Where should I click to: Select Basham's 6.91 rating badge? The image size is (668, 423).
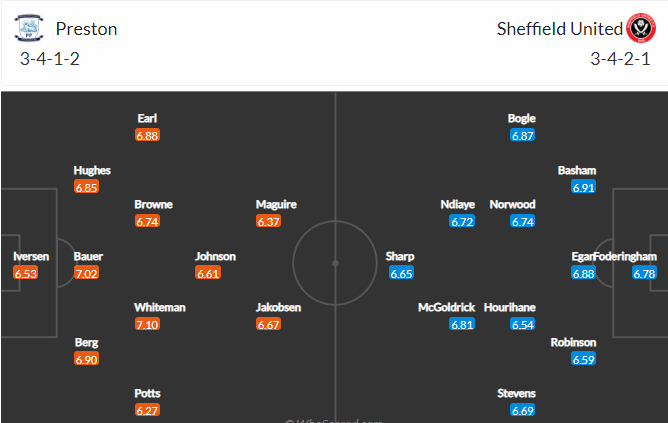pyautogui.click(x=584, y=187)
